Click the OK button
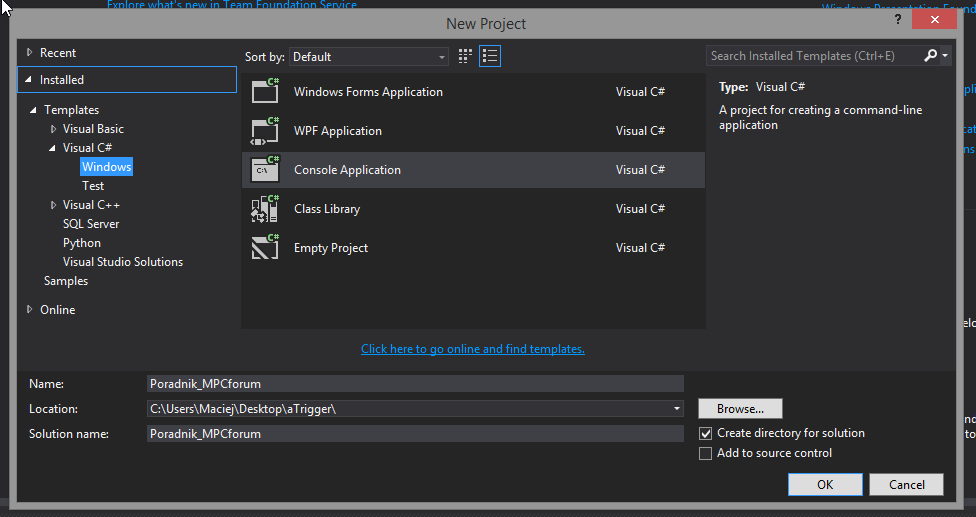Image resolution: width=976 pixels, height=517 pixels. point(825,485)
